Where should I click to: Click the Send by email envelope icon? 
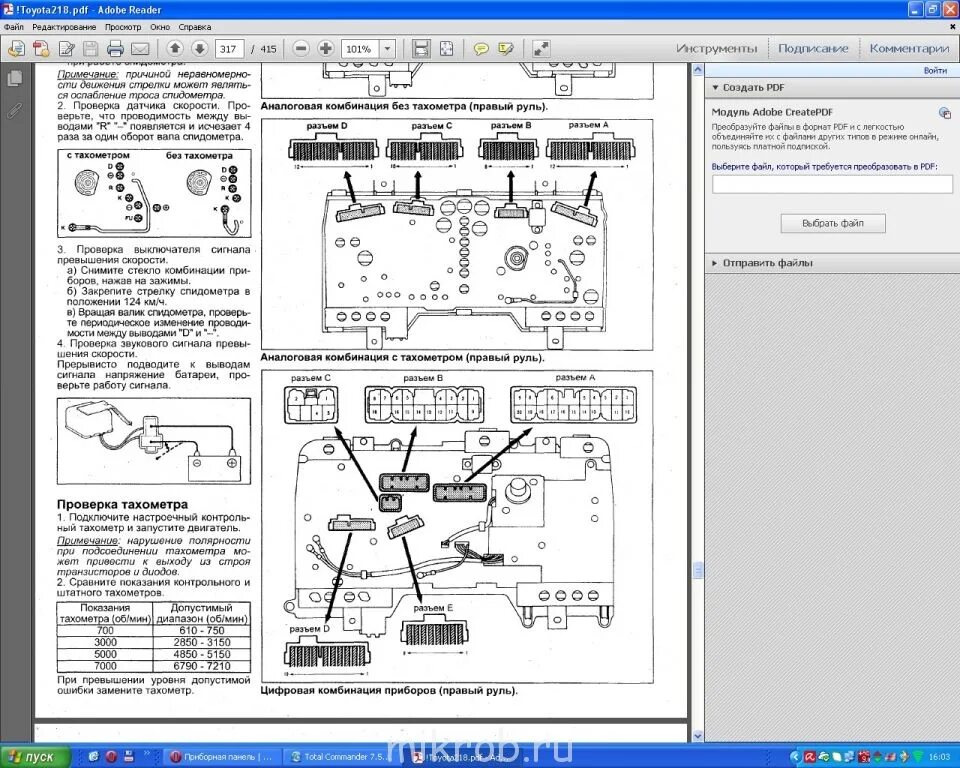[x=140, y=48]
